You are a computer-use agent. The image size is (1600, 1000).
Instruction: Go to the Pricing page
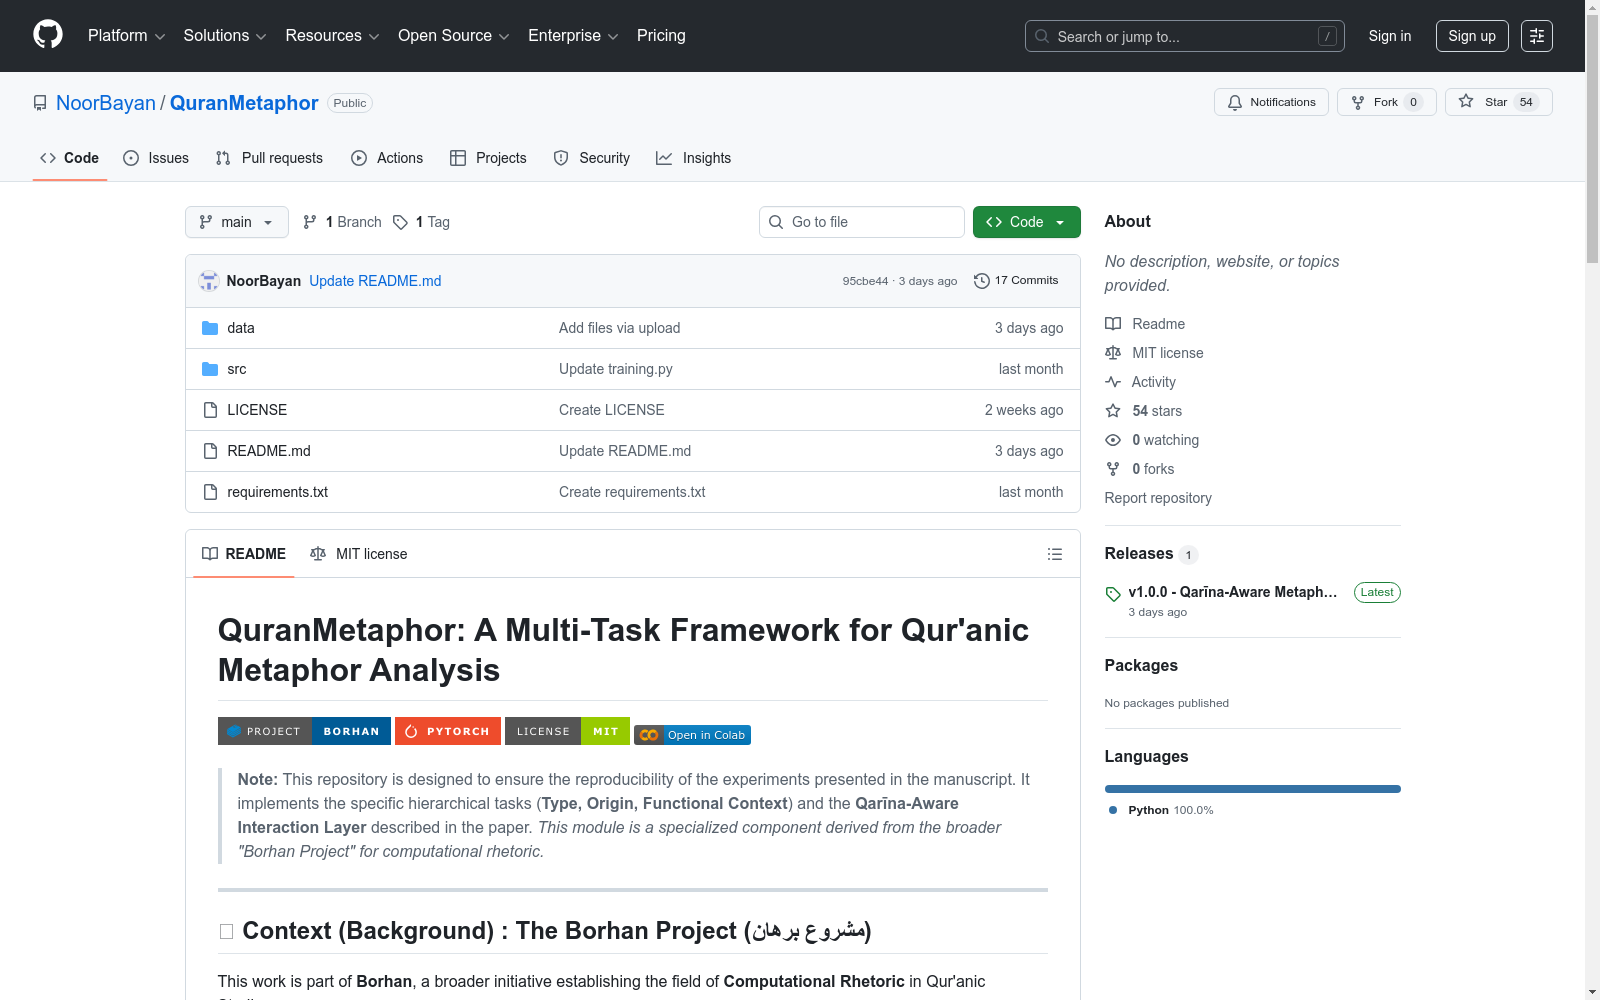pos(661,36)
